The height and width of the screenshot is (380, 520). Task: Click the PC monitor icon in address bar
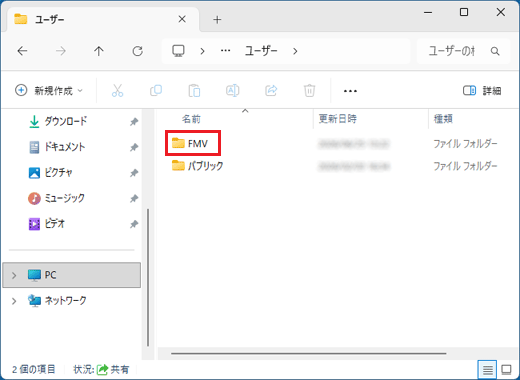point(178,51)
